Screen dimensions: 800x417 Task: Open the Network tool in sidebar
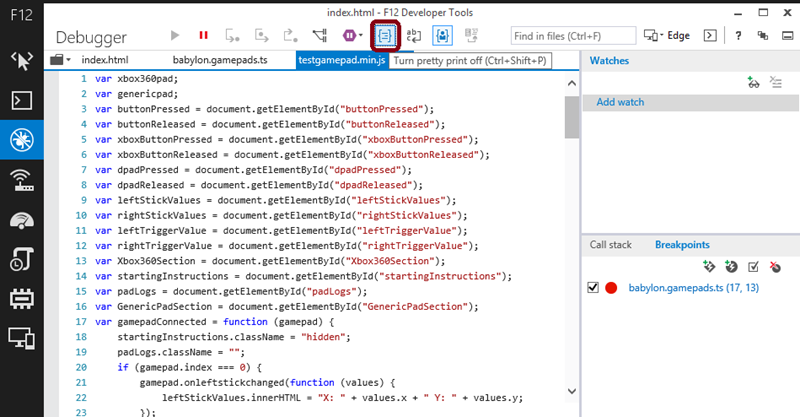click(22, 180)
